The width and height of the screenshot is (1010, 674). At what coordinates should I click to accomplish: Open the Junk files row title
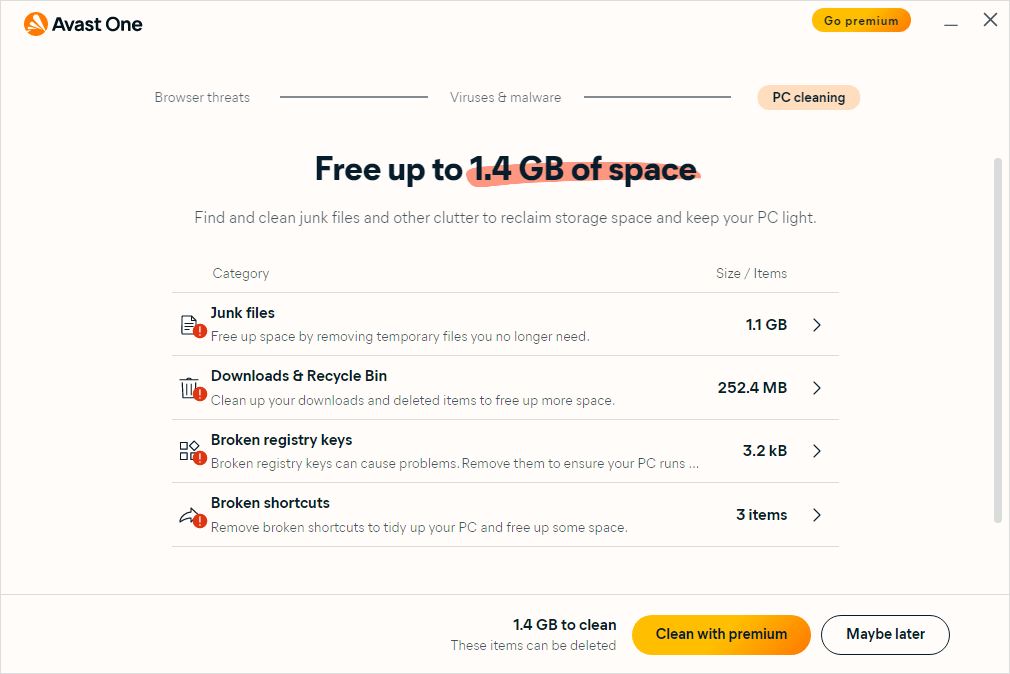(x=243, y=313)
